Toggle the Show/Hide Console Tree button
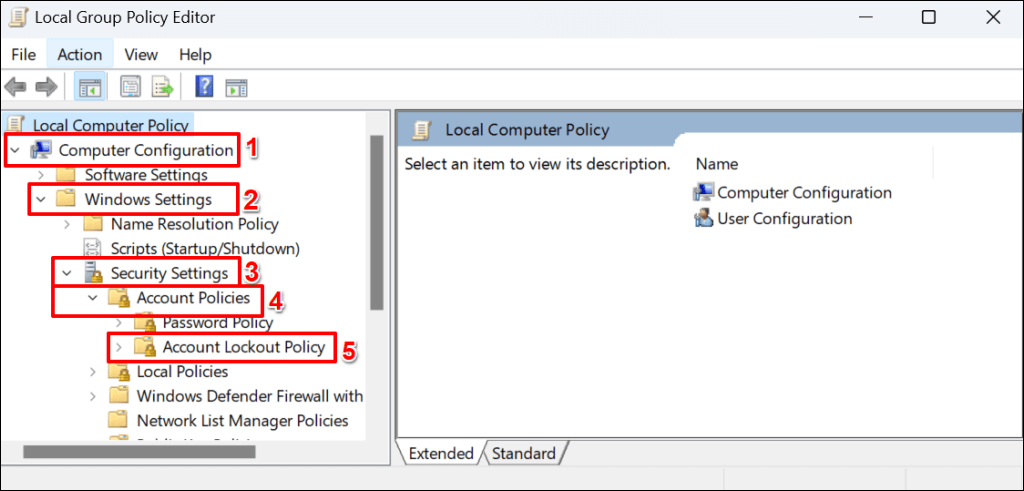 point(88,88)
